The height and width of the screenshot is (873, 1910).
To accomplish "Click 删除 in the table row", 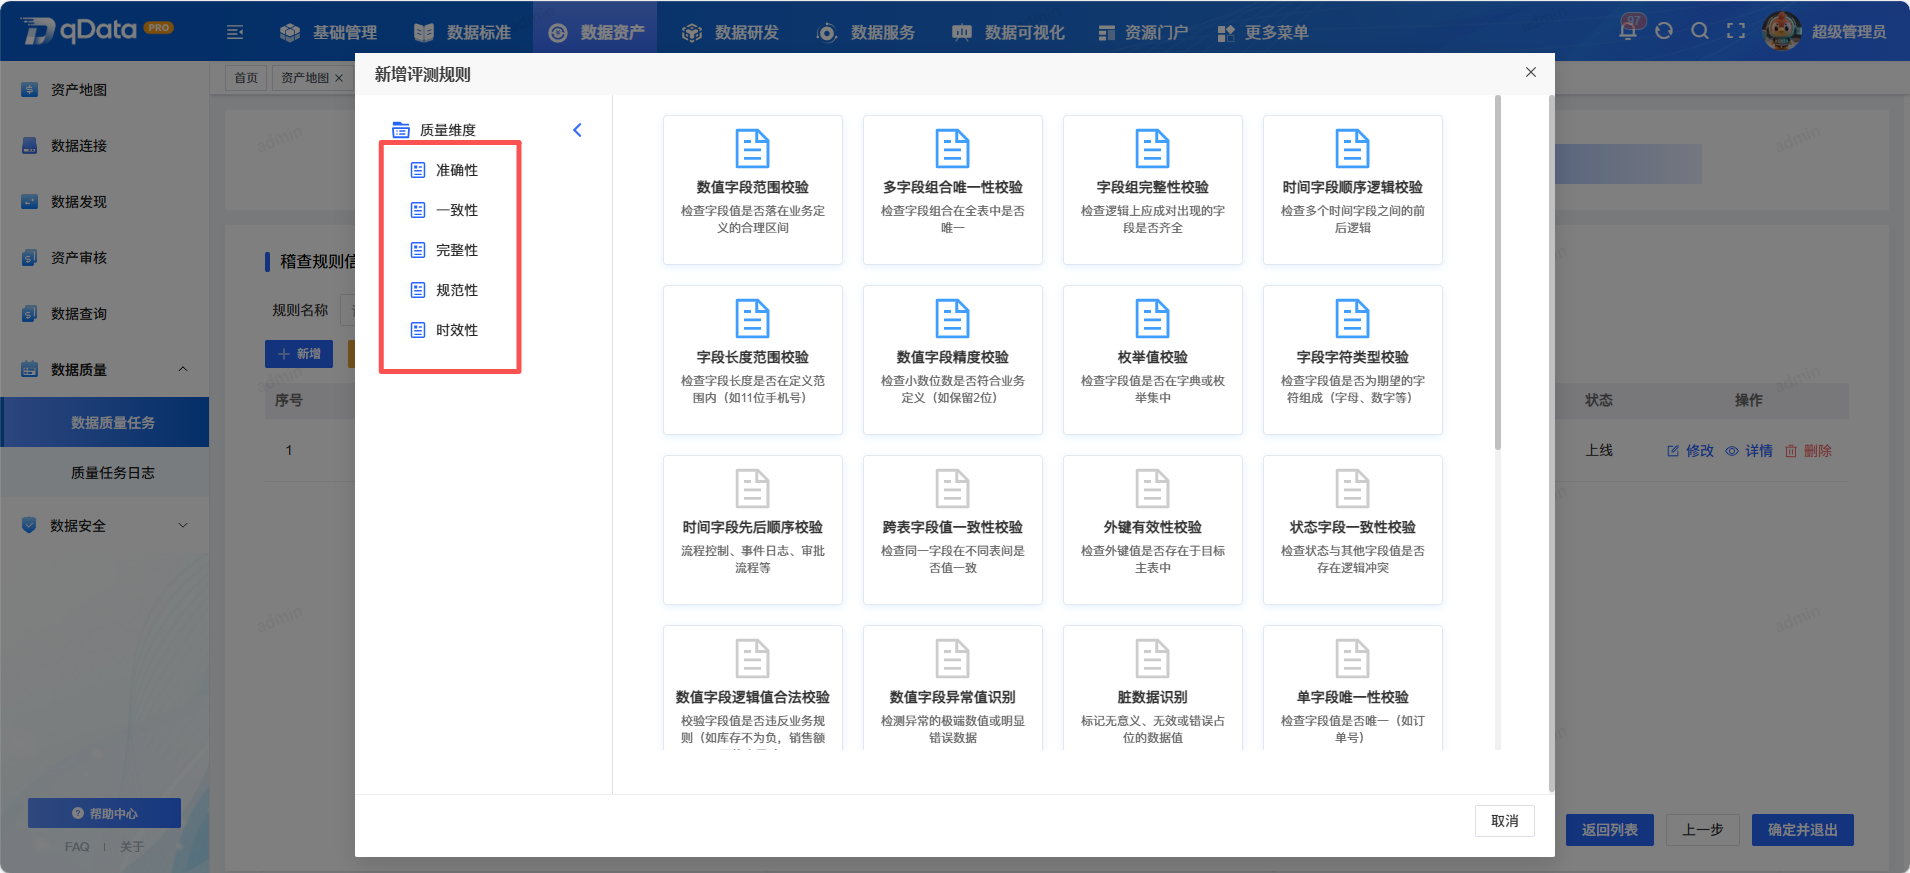I will pyautogui.click(x=1808, y=451).
